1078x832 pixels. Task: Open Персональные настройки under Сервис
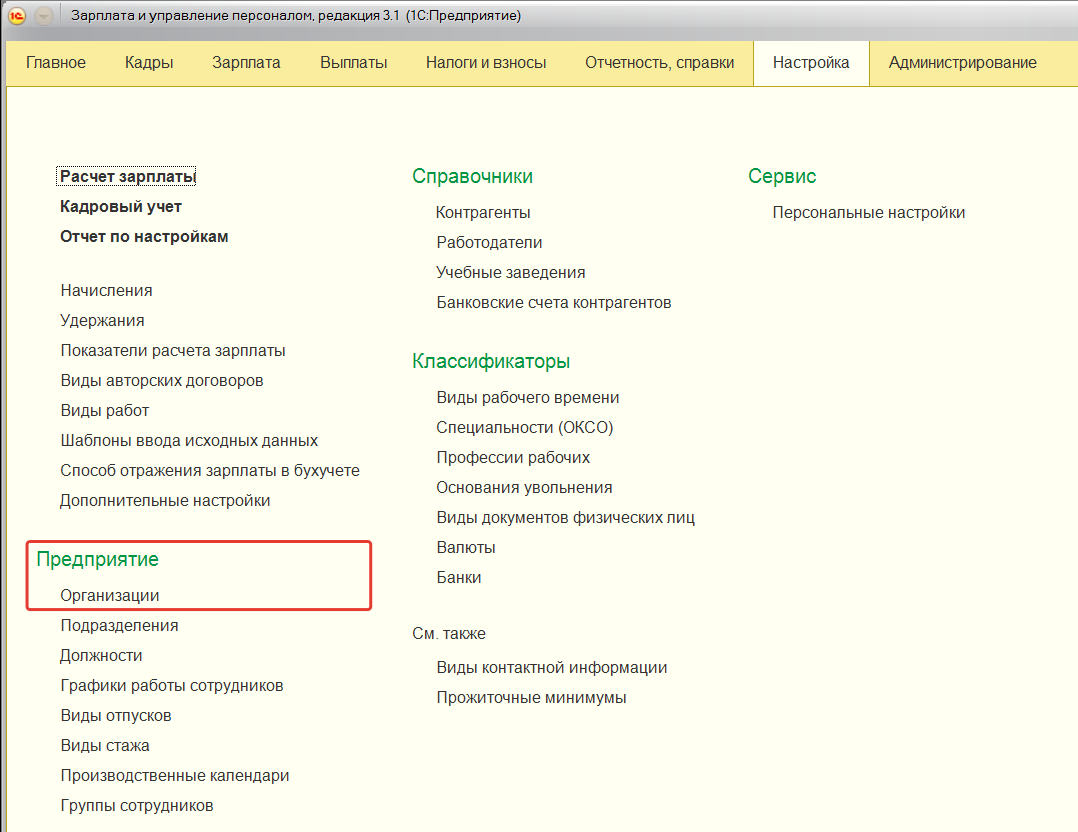(869, 212)
